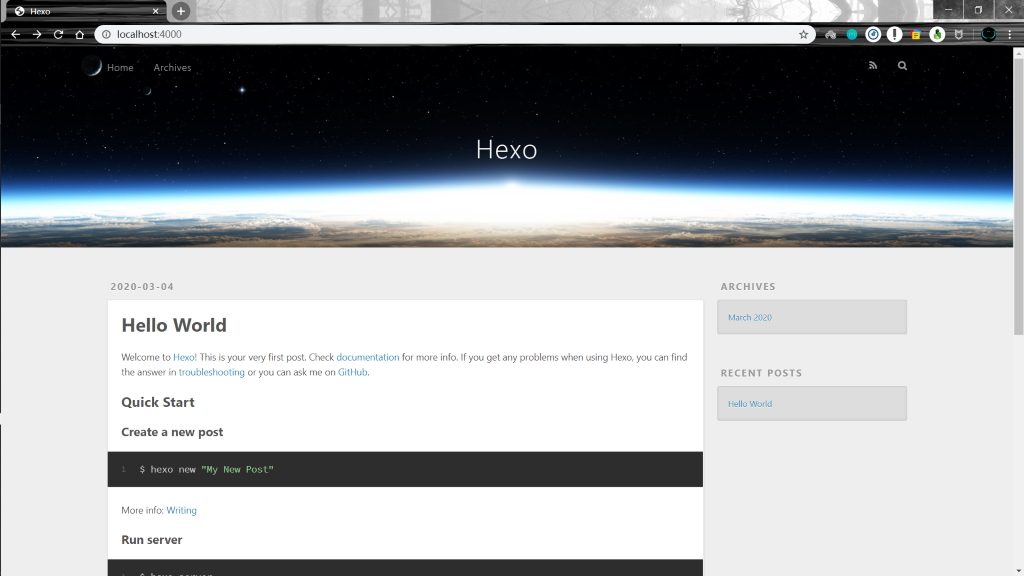Focus the localhost:4000 address bar
1024x576 pixels.
(x=455, y=35)
